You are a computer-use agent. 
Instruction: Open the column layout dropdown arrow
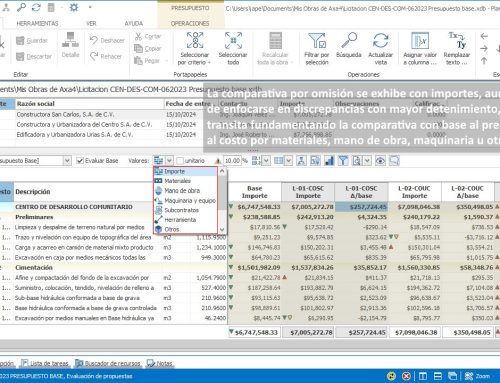pyautogui.click(x=288, y=161)
